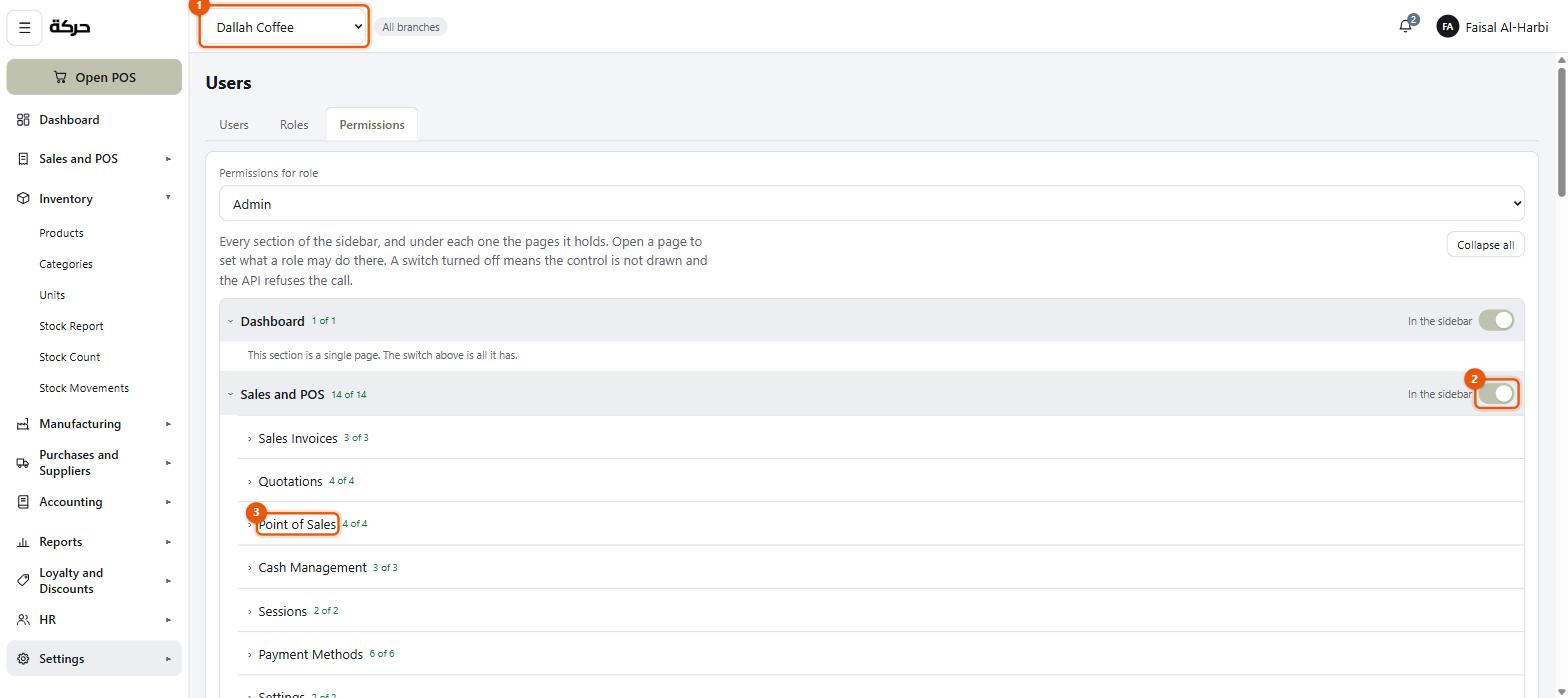Expand HR sidebar arrow
This screenshot has height=698, width=1568.
[x=168, y=620]
